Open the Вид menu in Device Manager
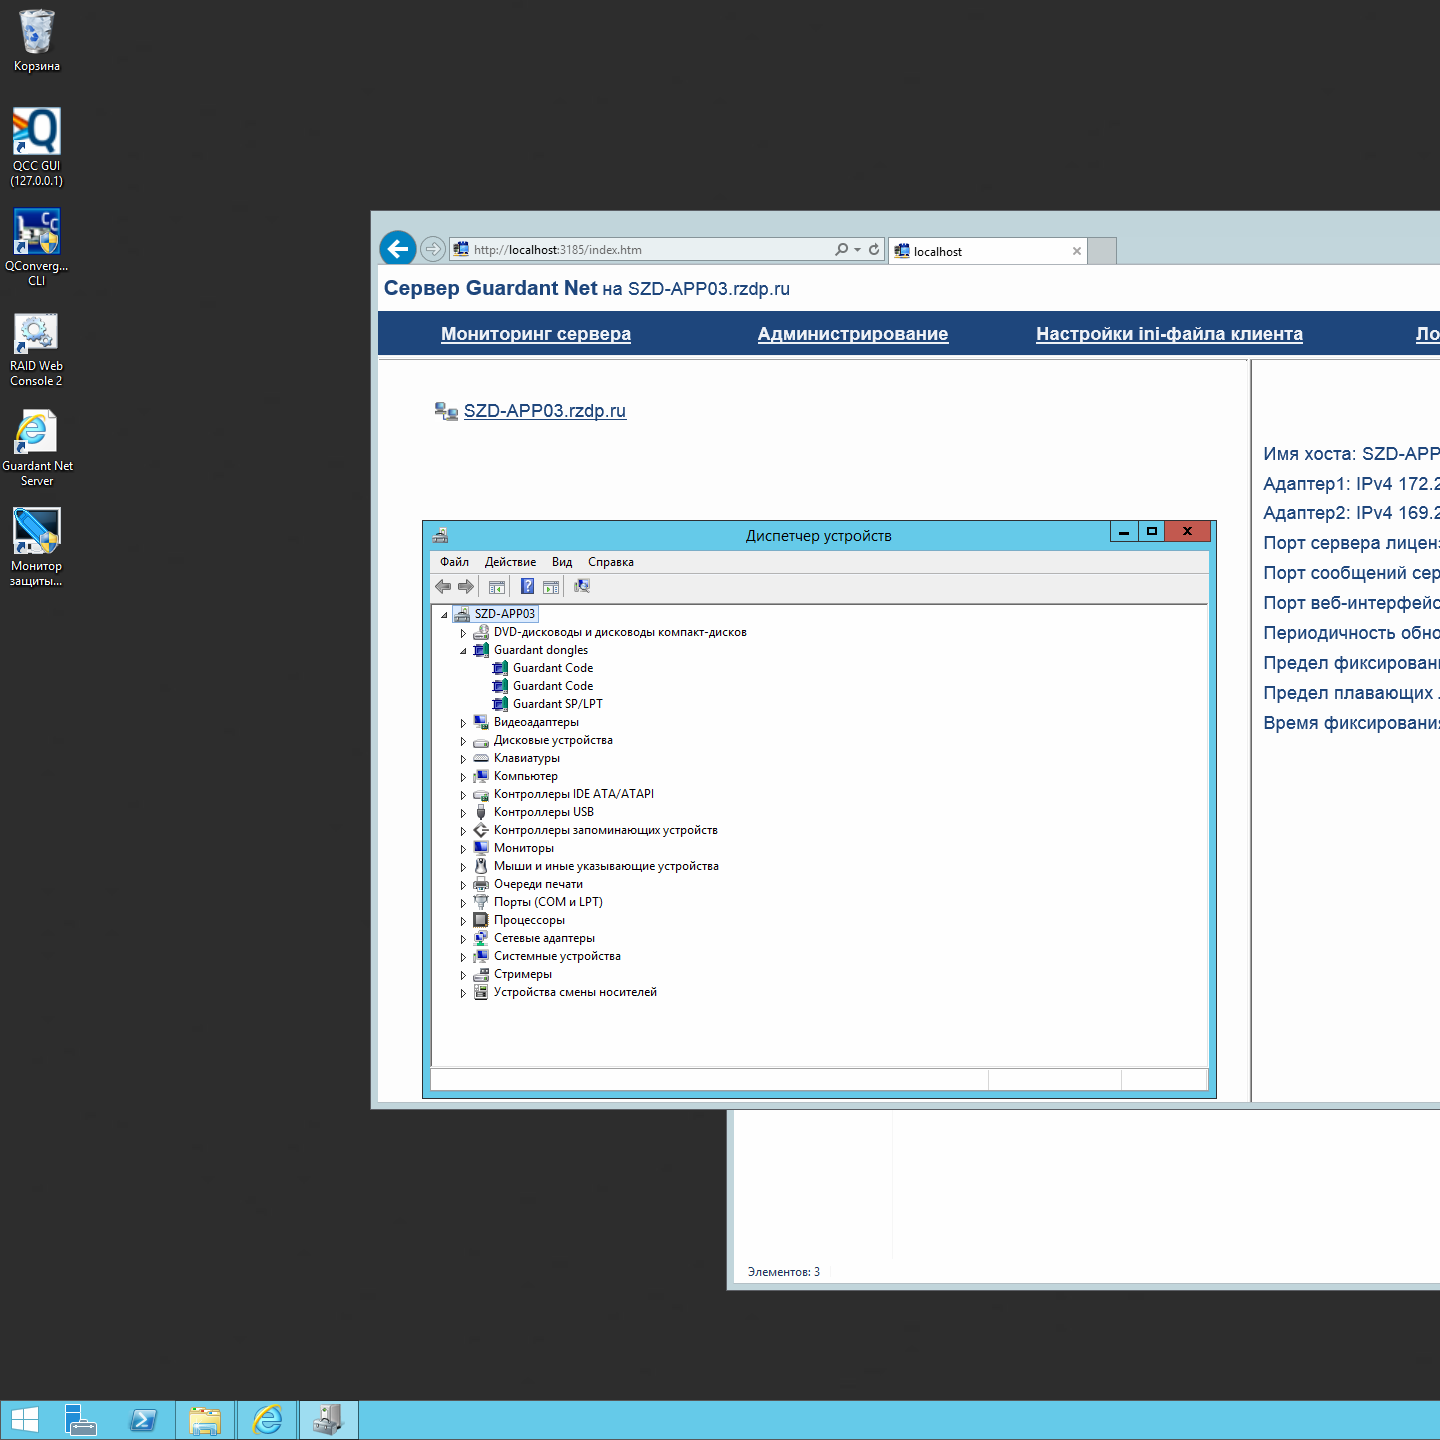Viewport: 1440px width, 1440px height. pos(562,562)
